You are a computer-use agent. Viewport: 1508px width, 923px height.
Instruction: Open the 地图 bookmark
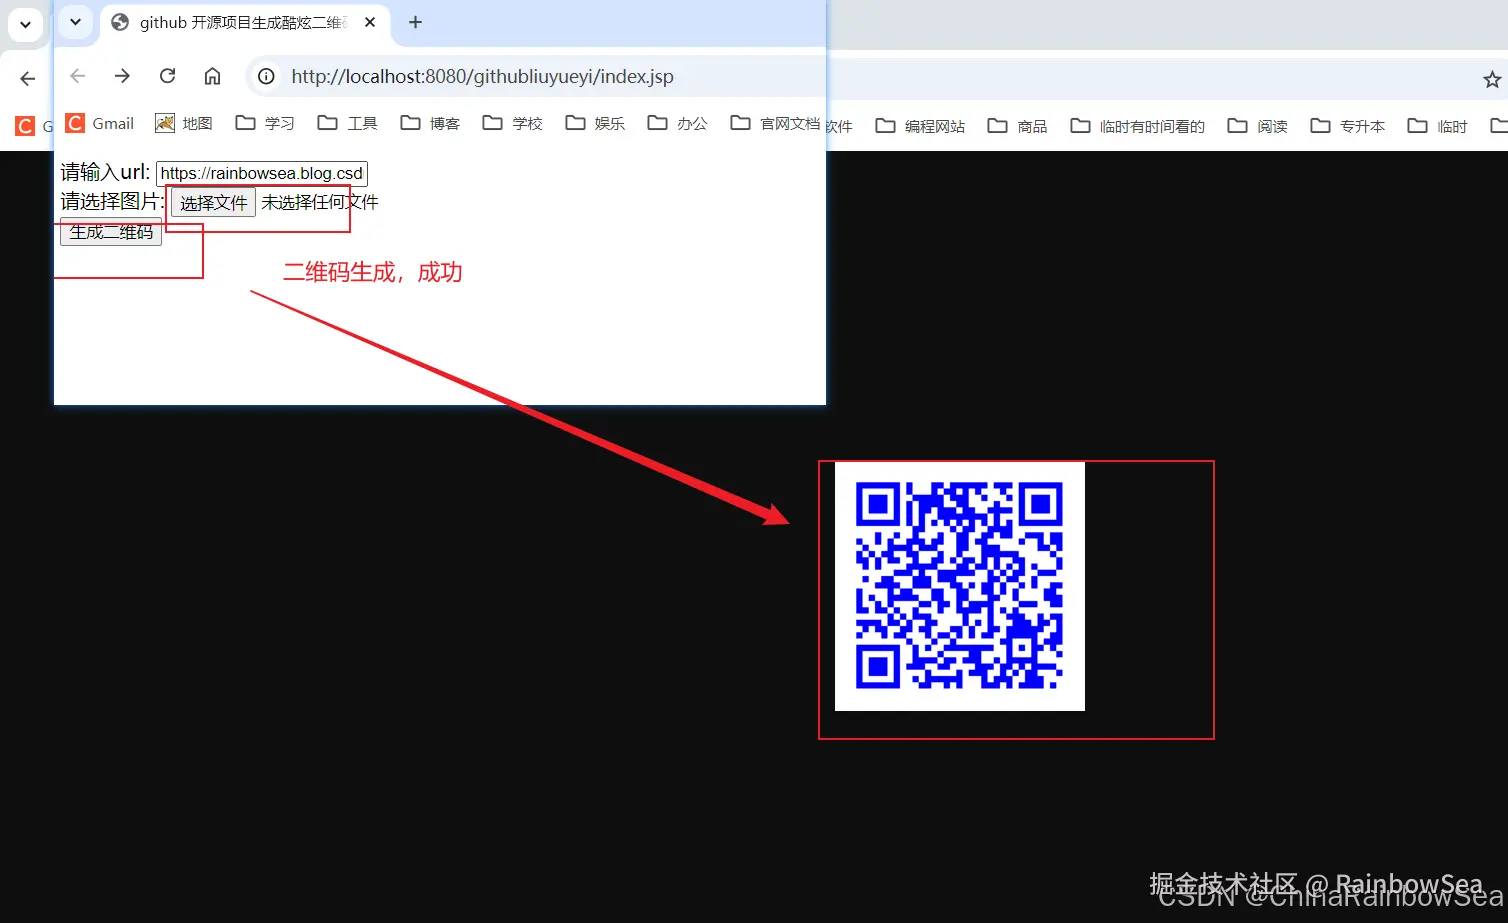coord(184,123)
